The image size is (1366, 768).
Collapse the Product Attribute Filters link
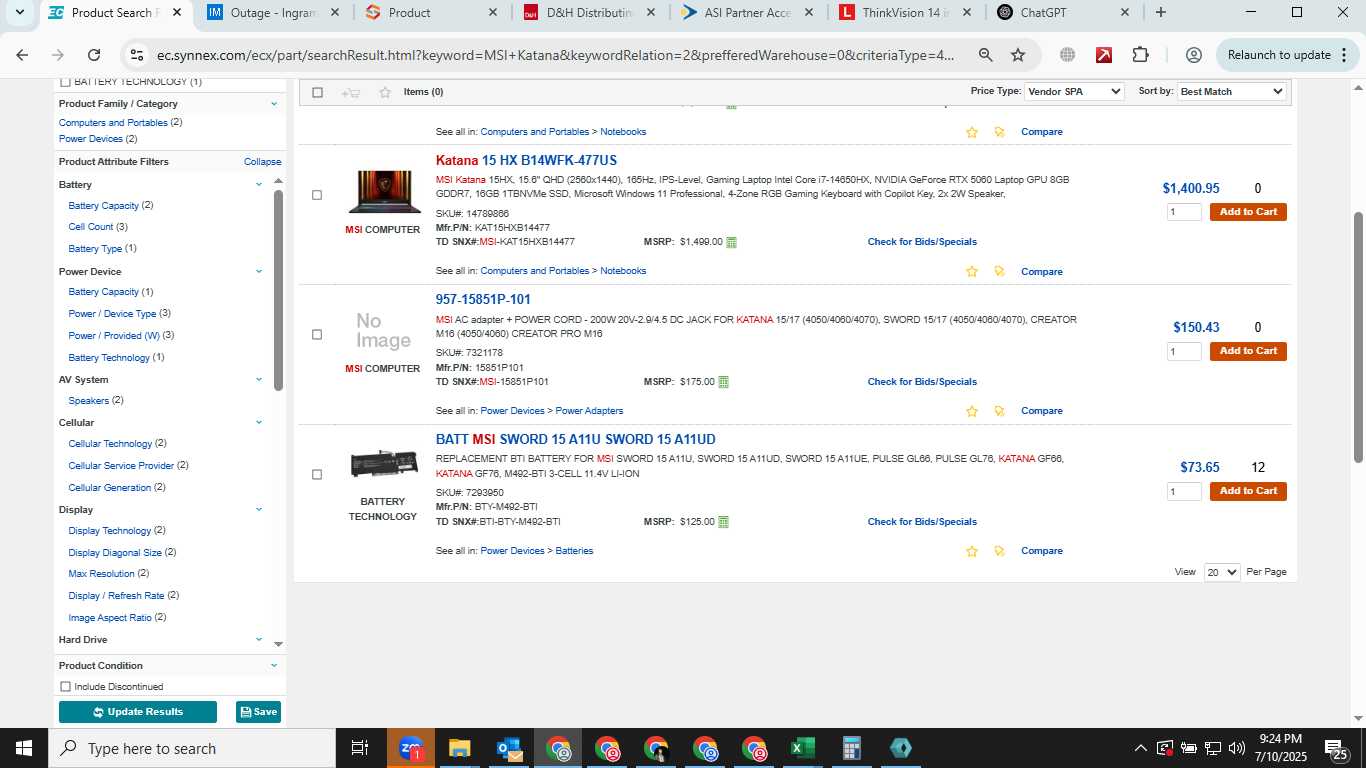coord(262,162)
